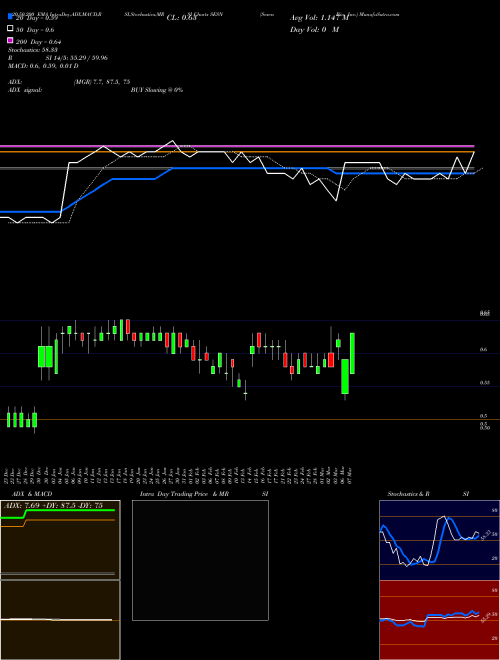Click the 0.6 price axis label
The height and width of the screenshot is (660, 500).
tap(483, 349)
